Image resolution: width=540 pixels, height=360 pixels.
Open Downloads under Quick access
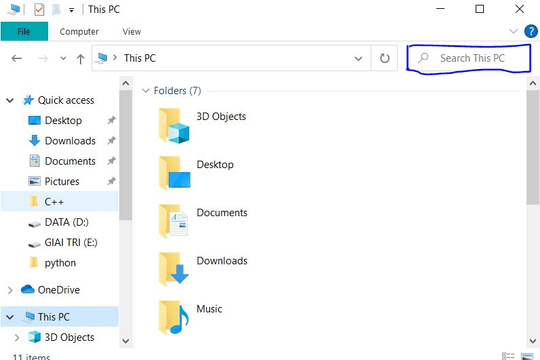(70, 141)
